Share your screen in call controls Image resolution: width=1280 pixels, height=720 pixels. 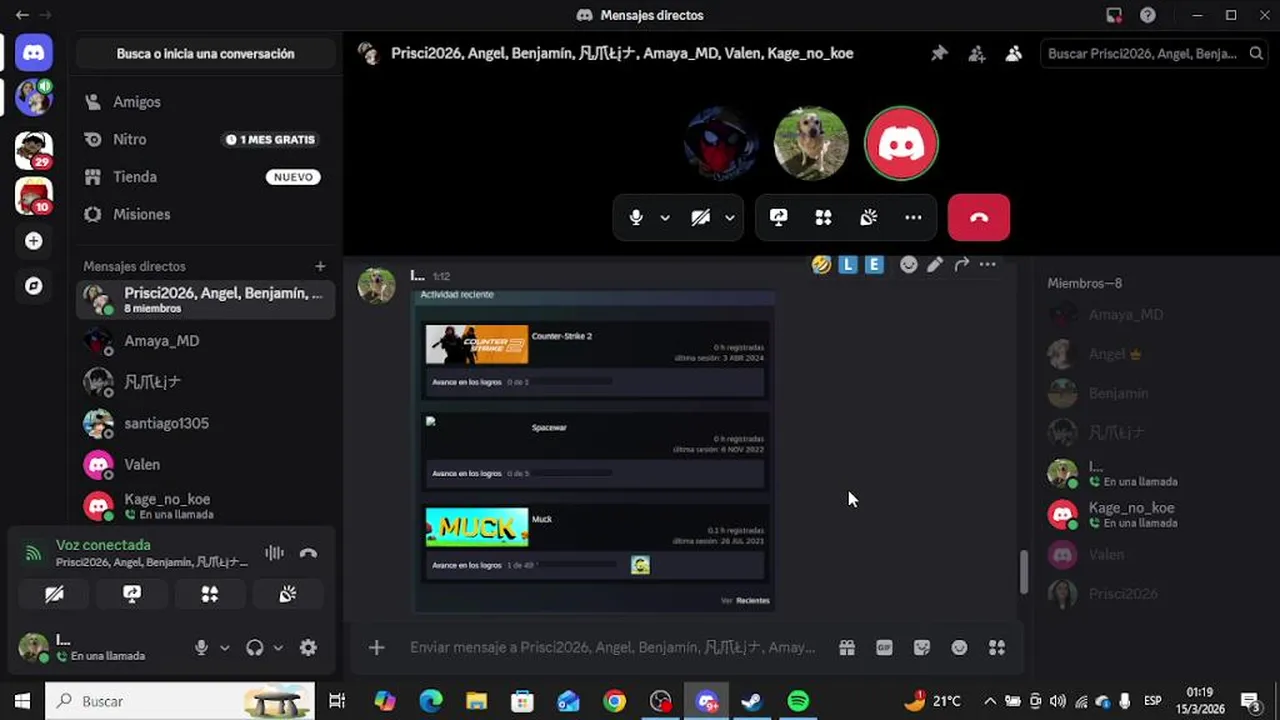[779, 218]
